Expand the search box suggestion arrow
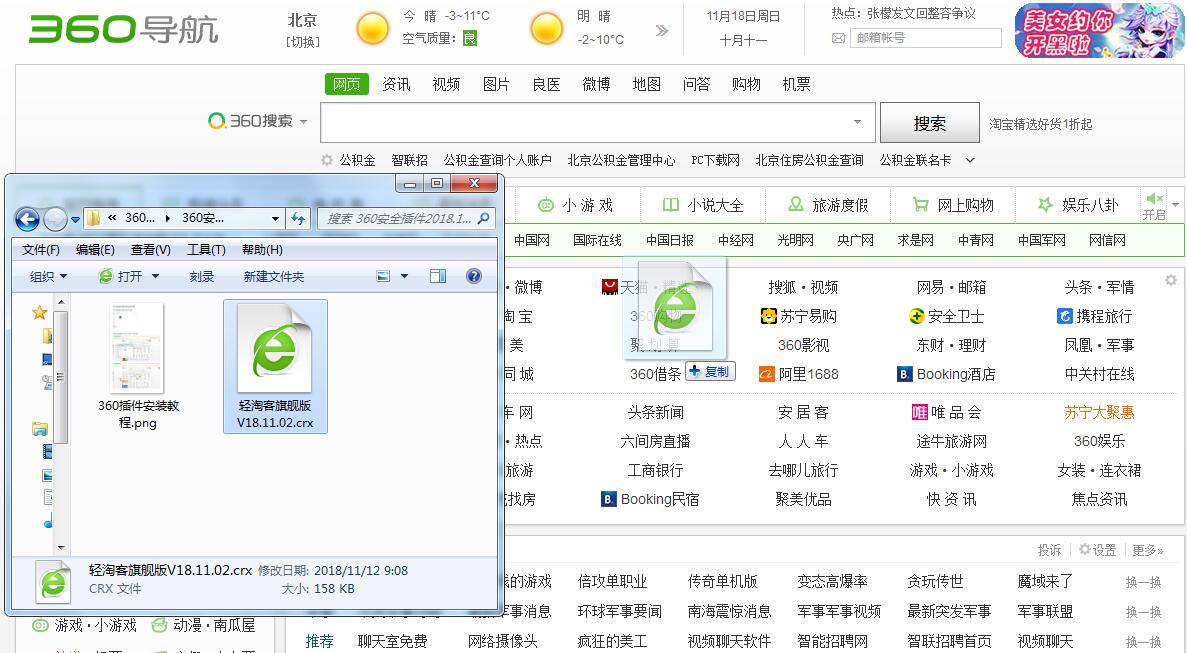1187x653 pixels. pyautogui.click(x=858, y=122)
